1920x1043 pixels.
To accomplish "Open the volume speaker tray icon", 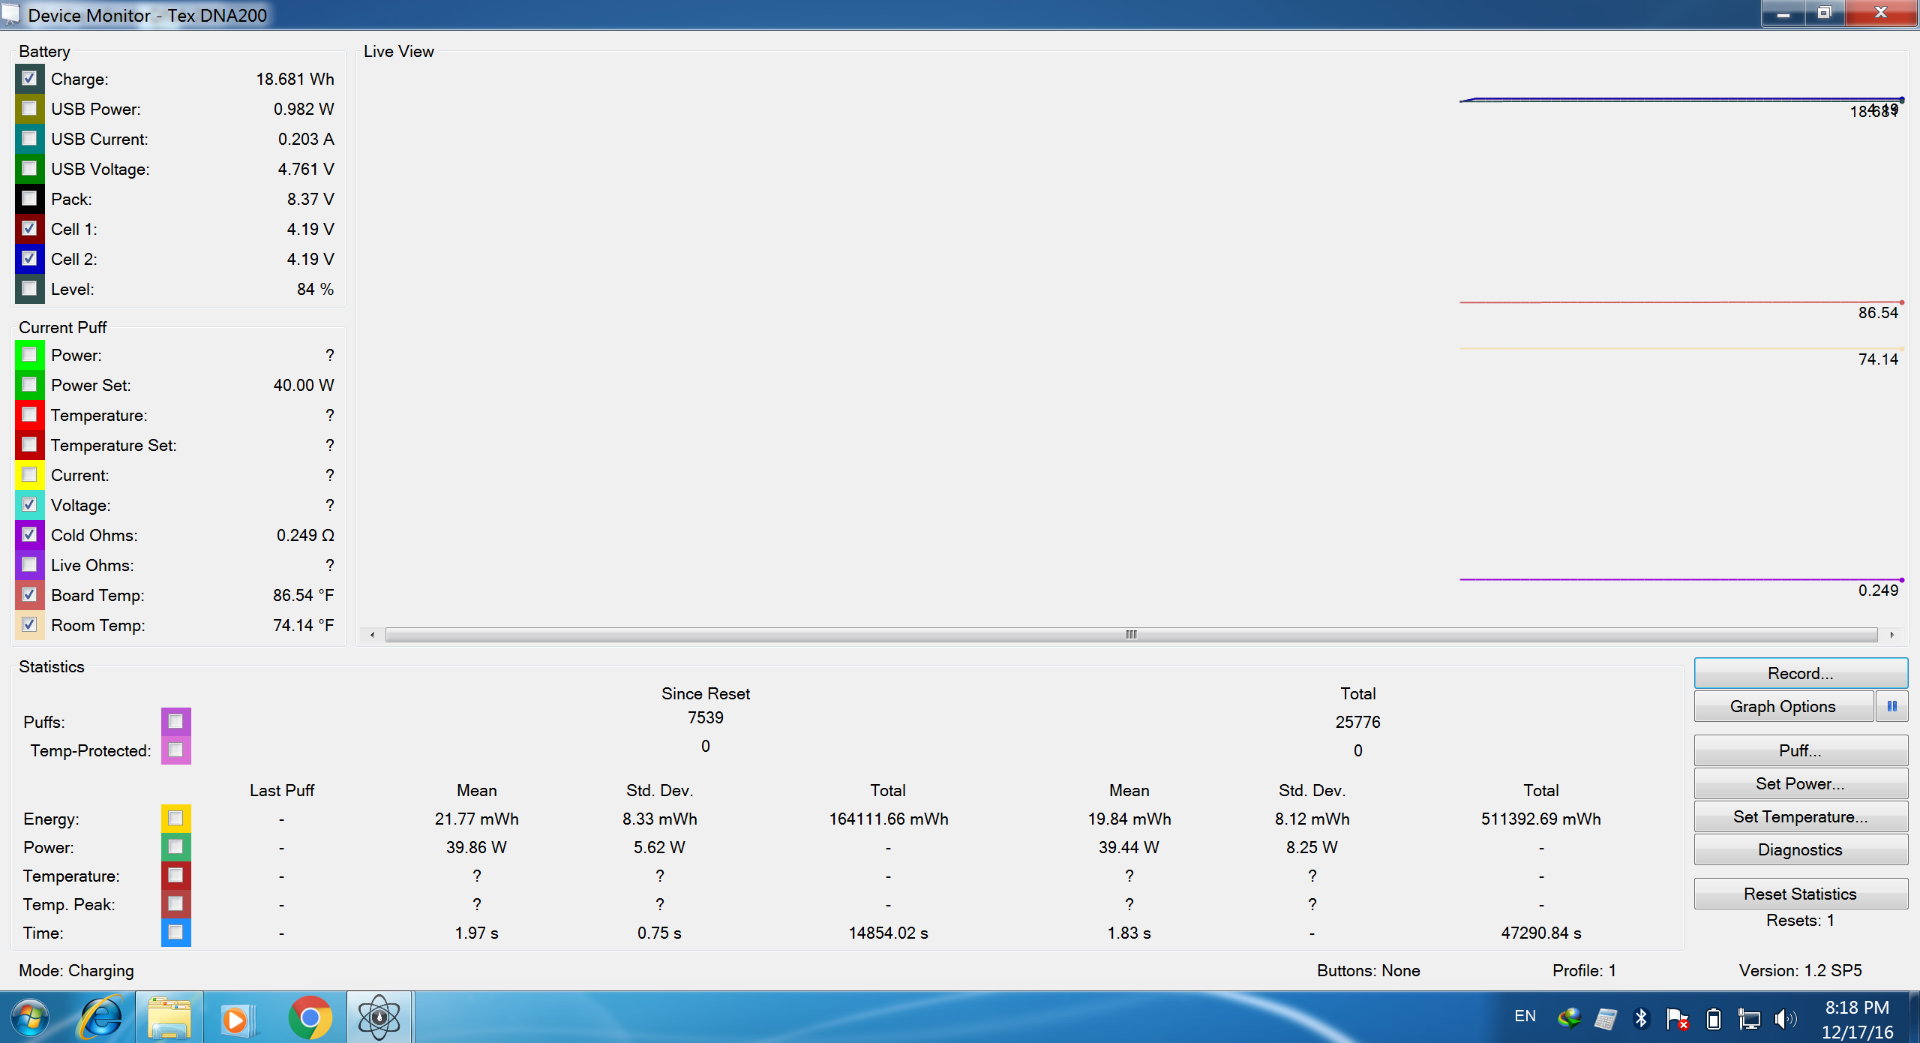I will [x=1783, y=1018].
